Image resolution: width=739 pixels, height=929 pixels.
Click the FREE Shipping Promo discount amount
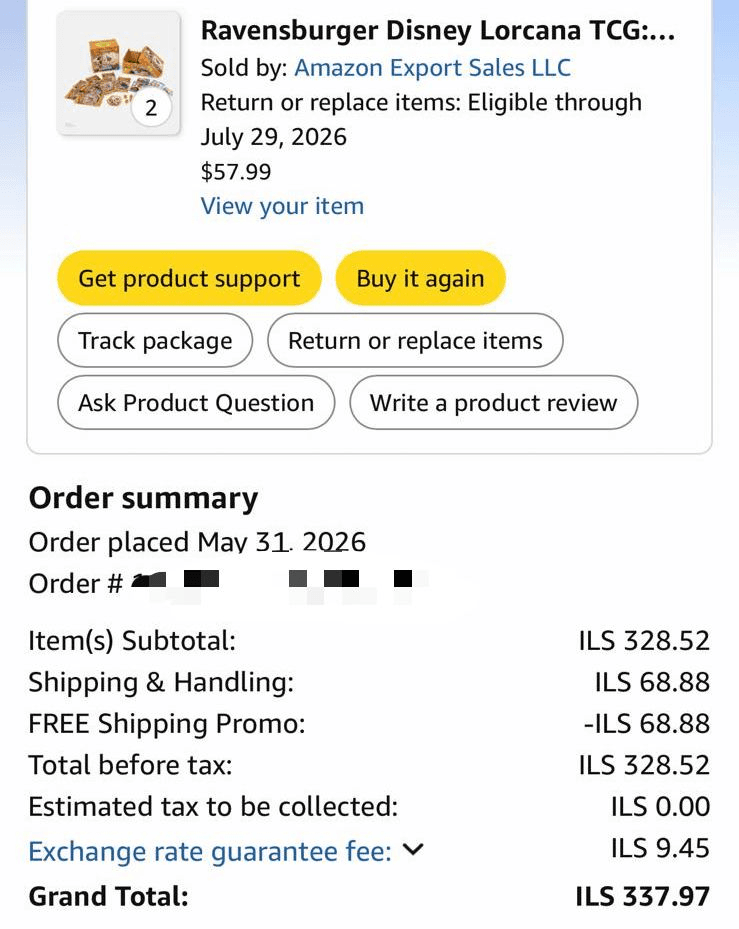[x=647, y=723]
